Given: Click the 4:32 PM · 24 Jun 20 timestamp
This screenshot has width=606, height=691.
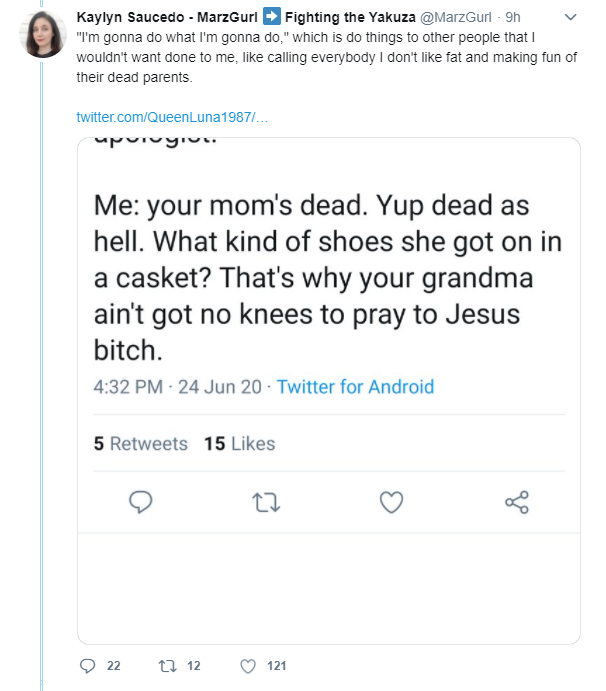Looking at the screenshot, I should click(x=178, y=387).
